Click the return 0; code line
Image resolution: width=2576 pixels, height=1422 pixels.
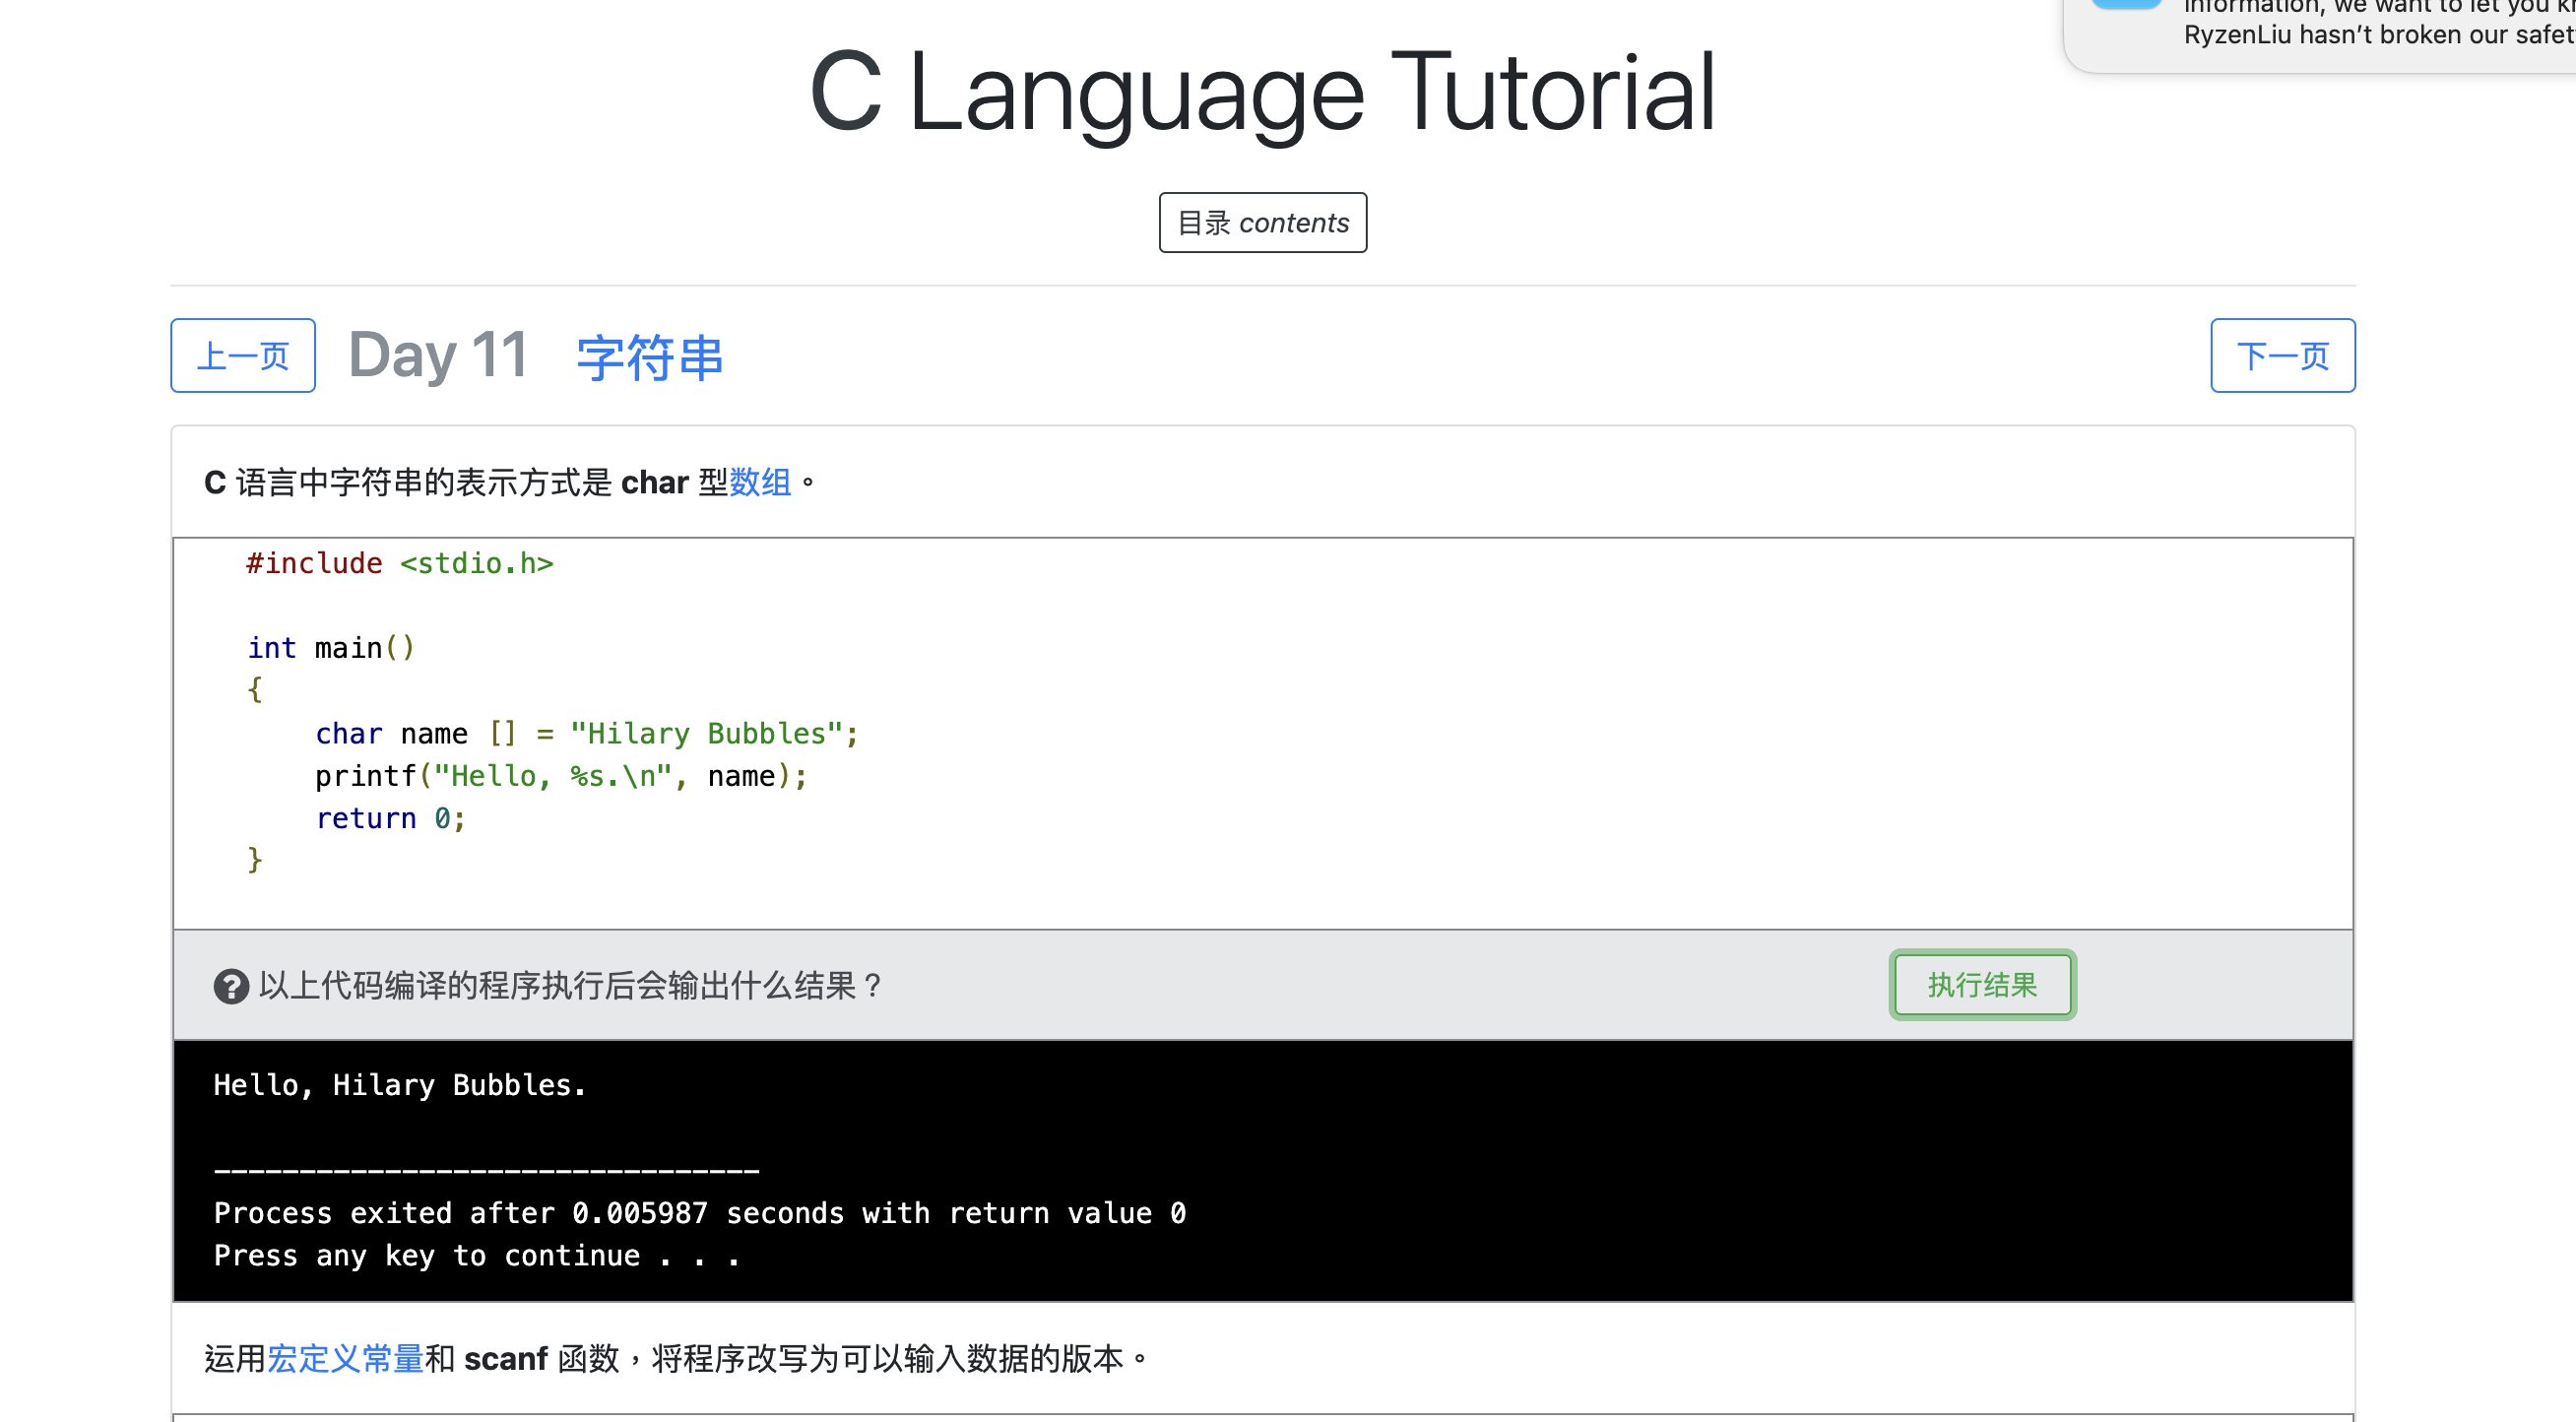coord(391,818)
